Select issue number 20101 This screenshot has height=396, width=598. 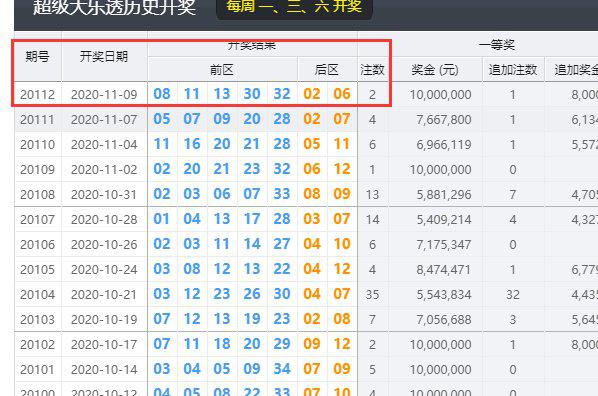(37, 369)
